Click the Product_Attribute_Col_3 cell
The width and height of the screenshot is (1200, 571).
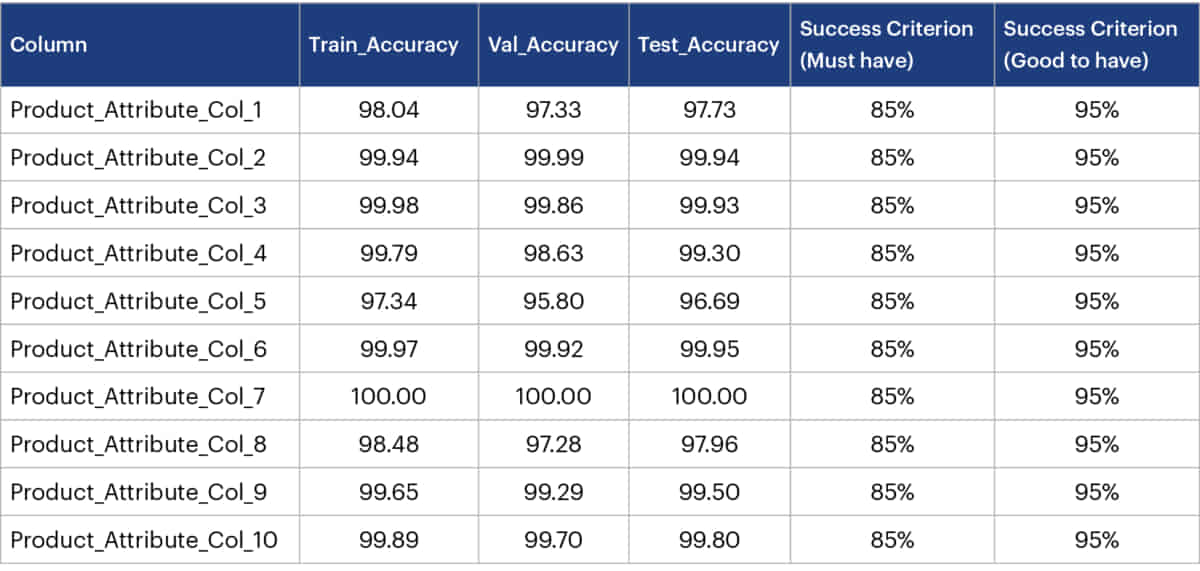150,206
